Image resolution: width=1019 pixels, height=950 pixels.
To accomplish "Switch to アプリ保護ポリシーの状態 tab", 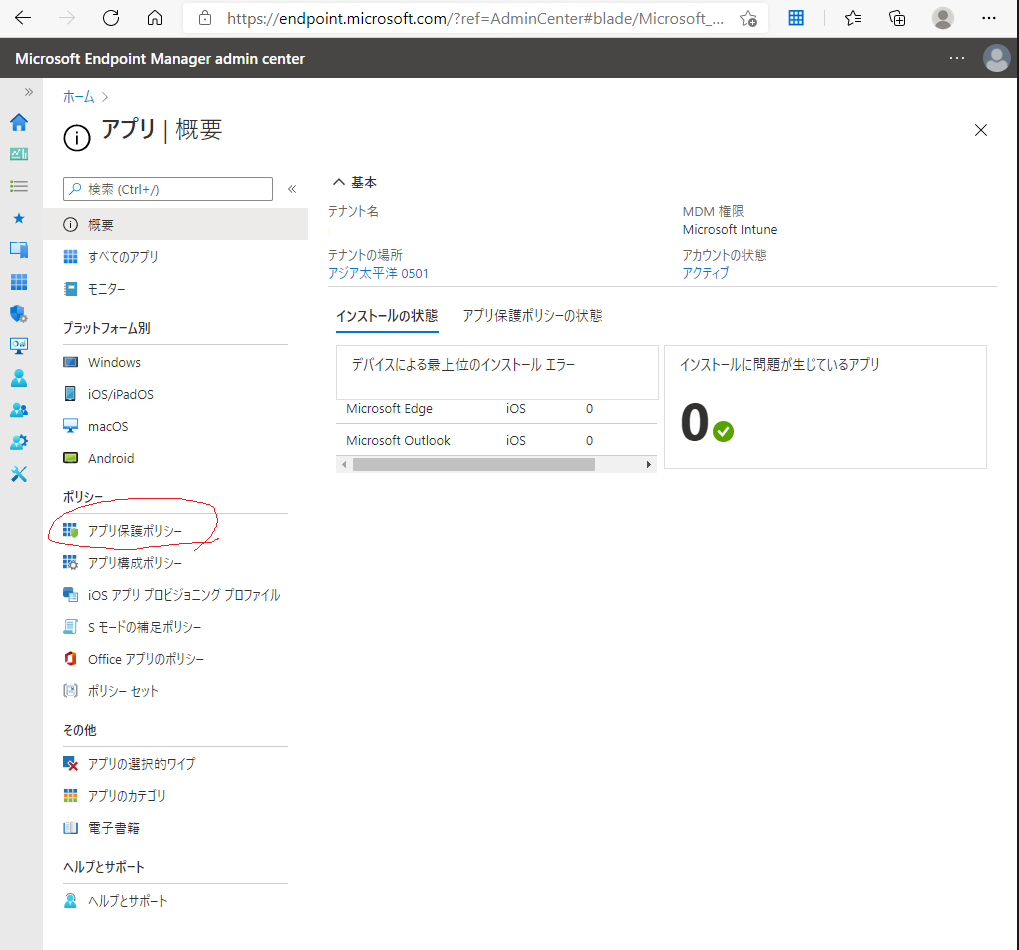I will pyautogui.click(x=532, y=316).
